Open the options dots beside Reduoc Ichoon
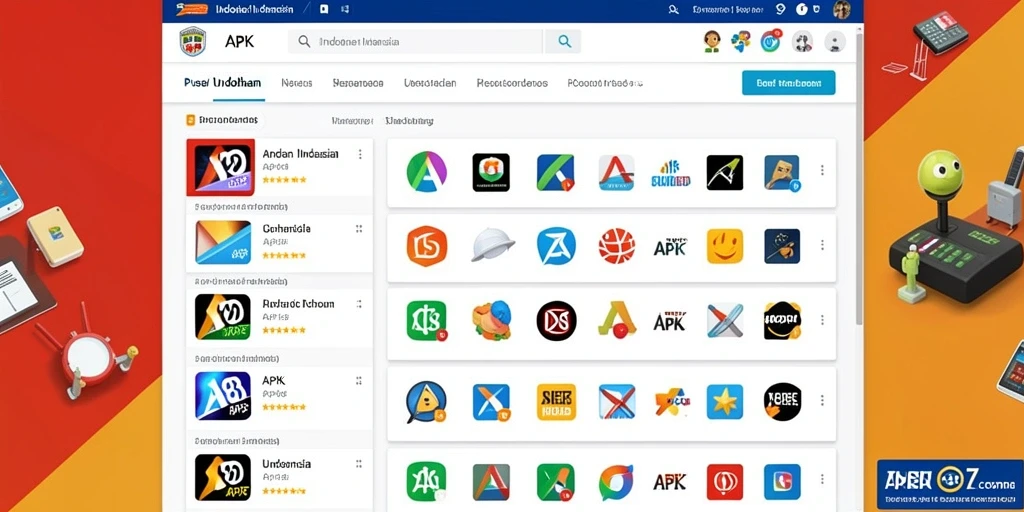The height and width of the screenshot is (512, 1024). 359,304
